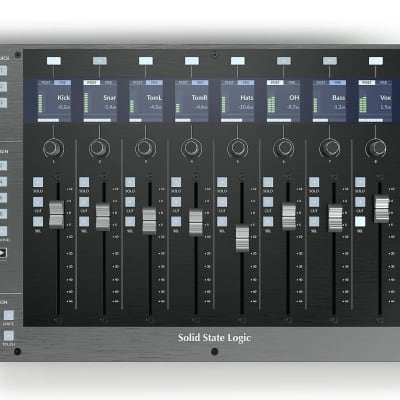Click the Kick channel fader cap

tap(57, 215)
